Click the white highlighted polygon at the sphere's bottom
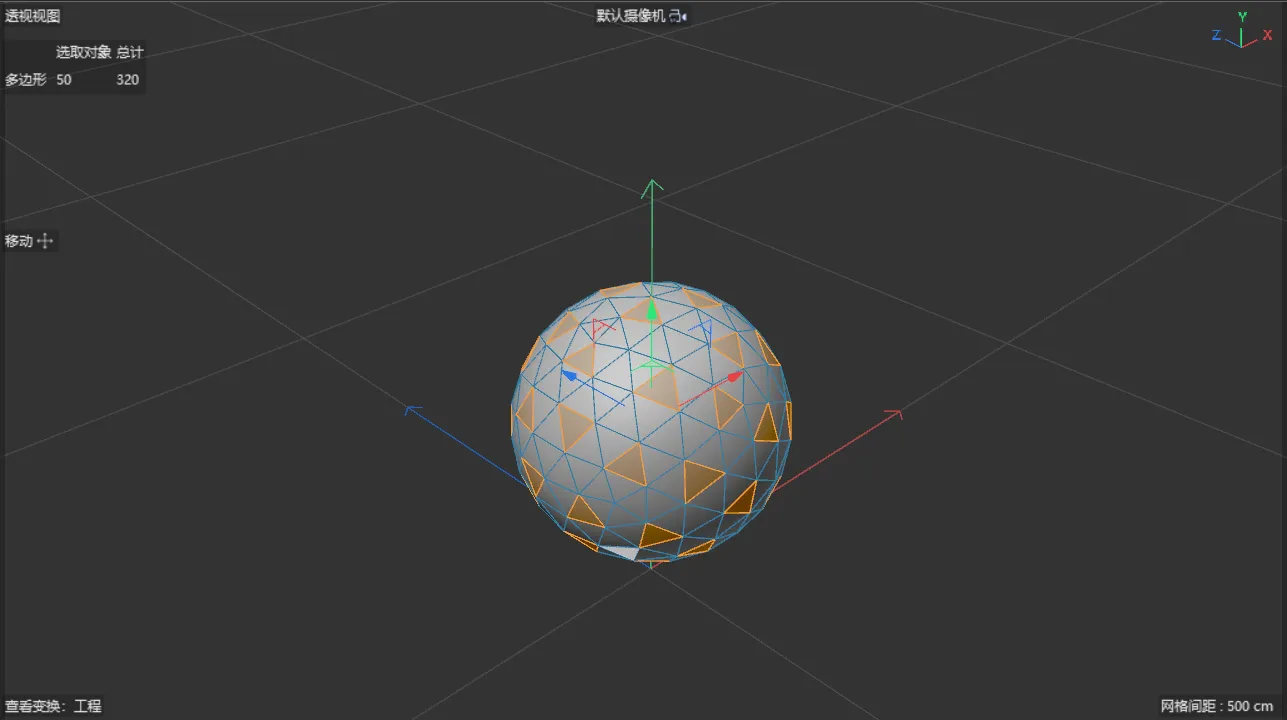This screenshot has height=720, width=1287. coord(622,551)
